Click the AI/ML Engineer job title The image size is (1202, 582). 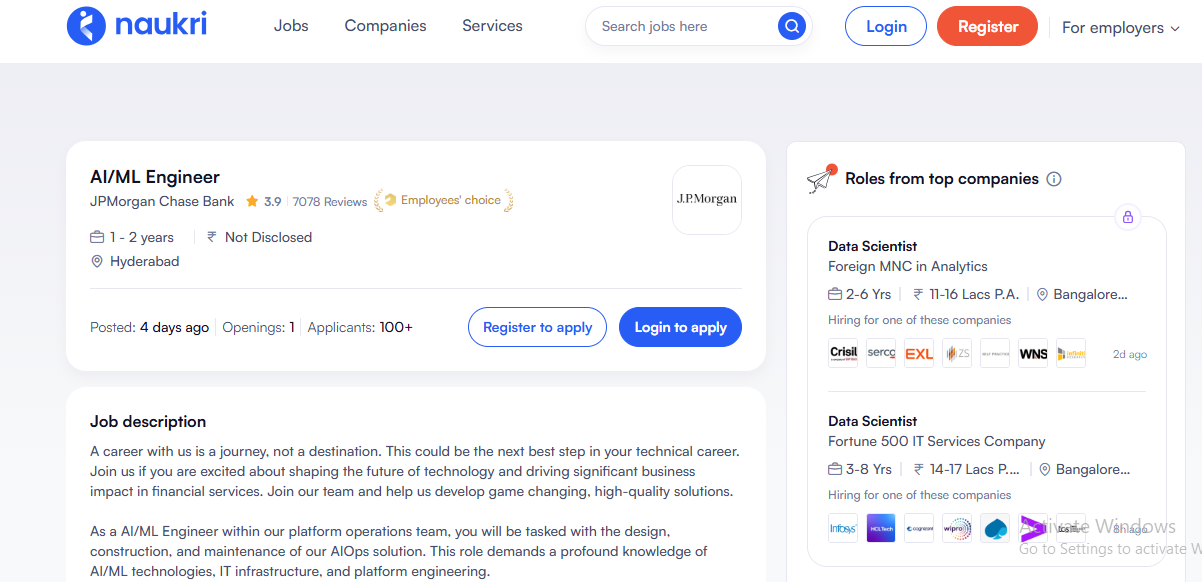155,177
